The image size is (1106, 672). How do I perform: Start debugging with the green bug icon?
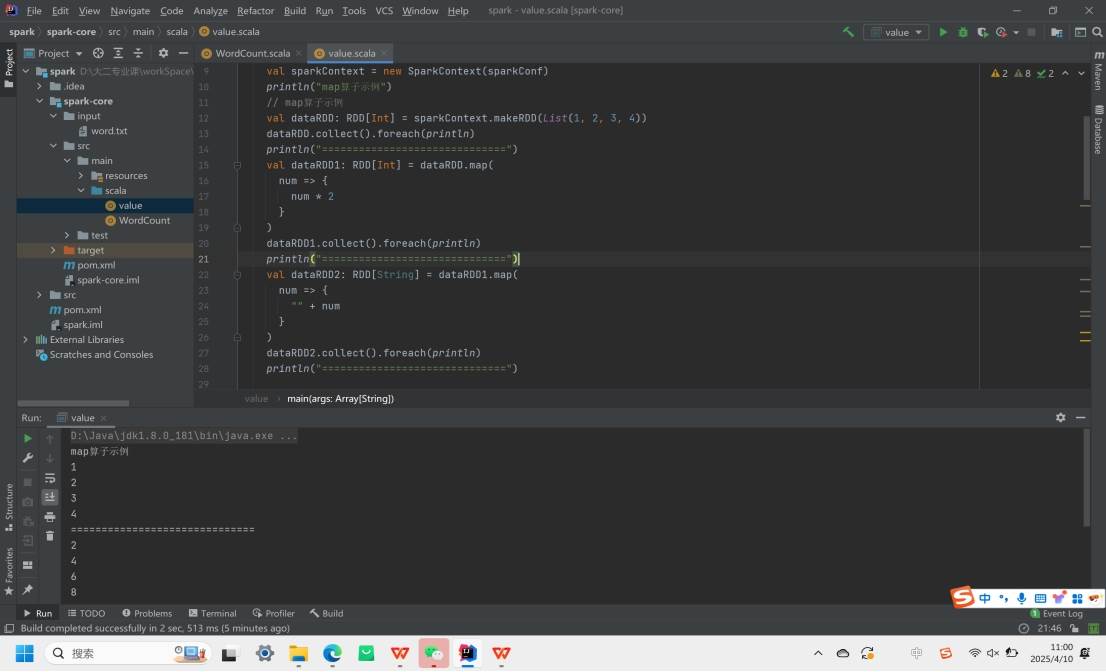point(962,32)
